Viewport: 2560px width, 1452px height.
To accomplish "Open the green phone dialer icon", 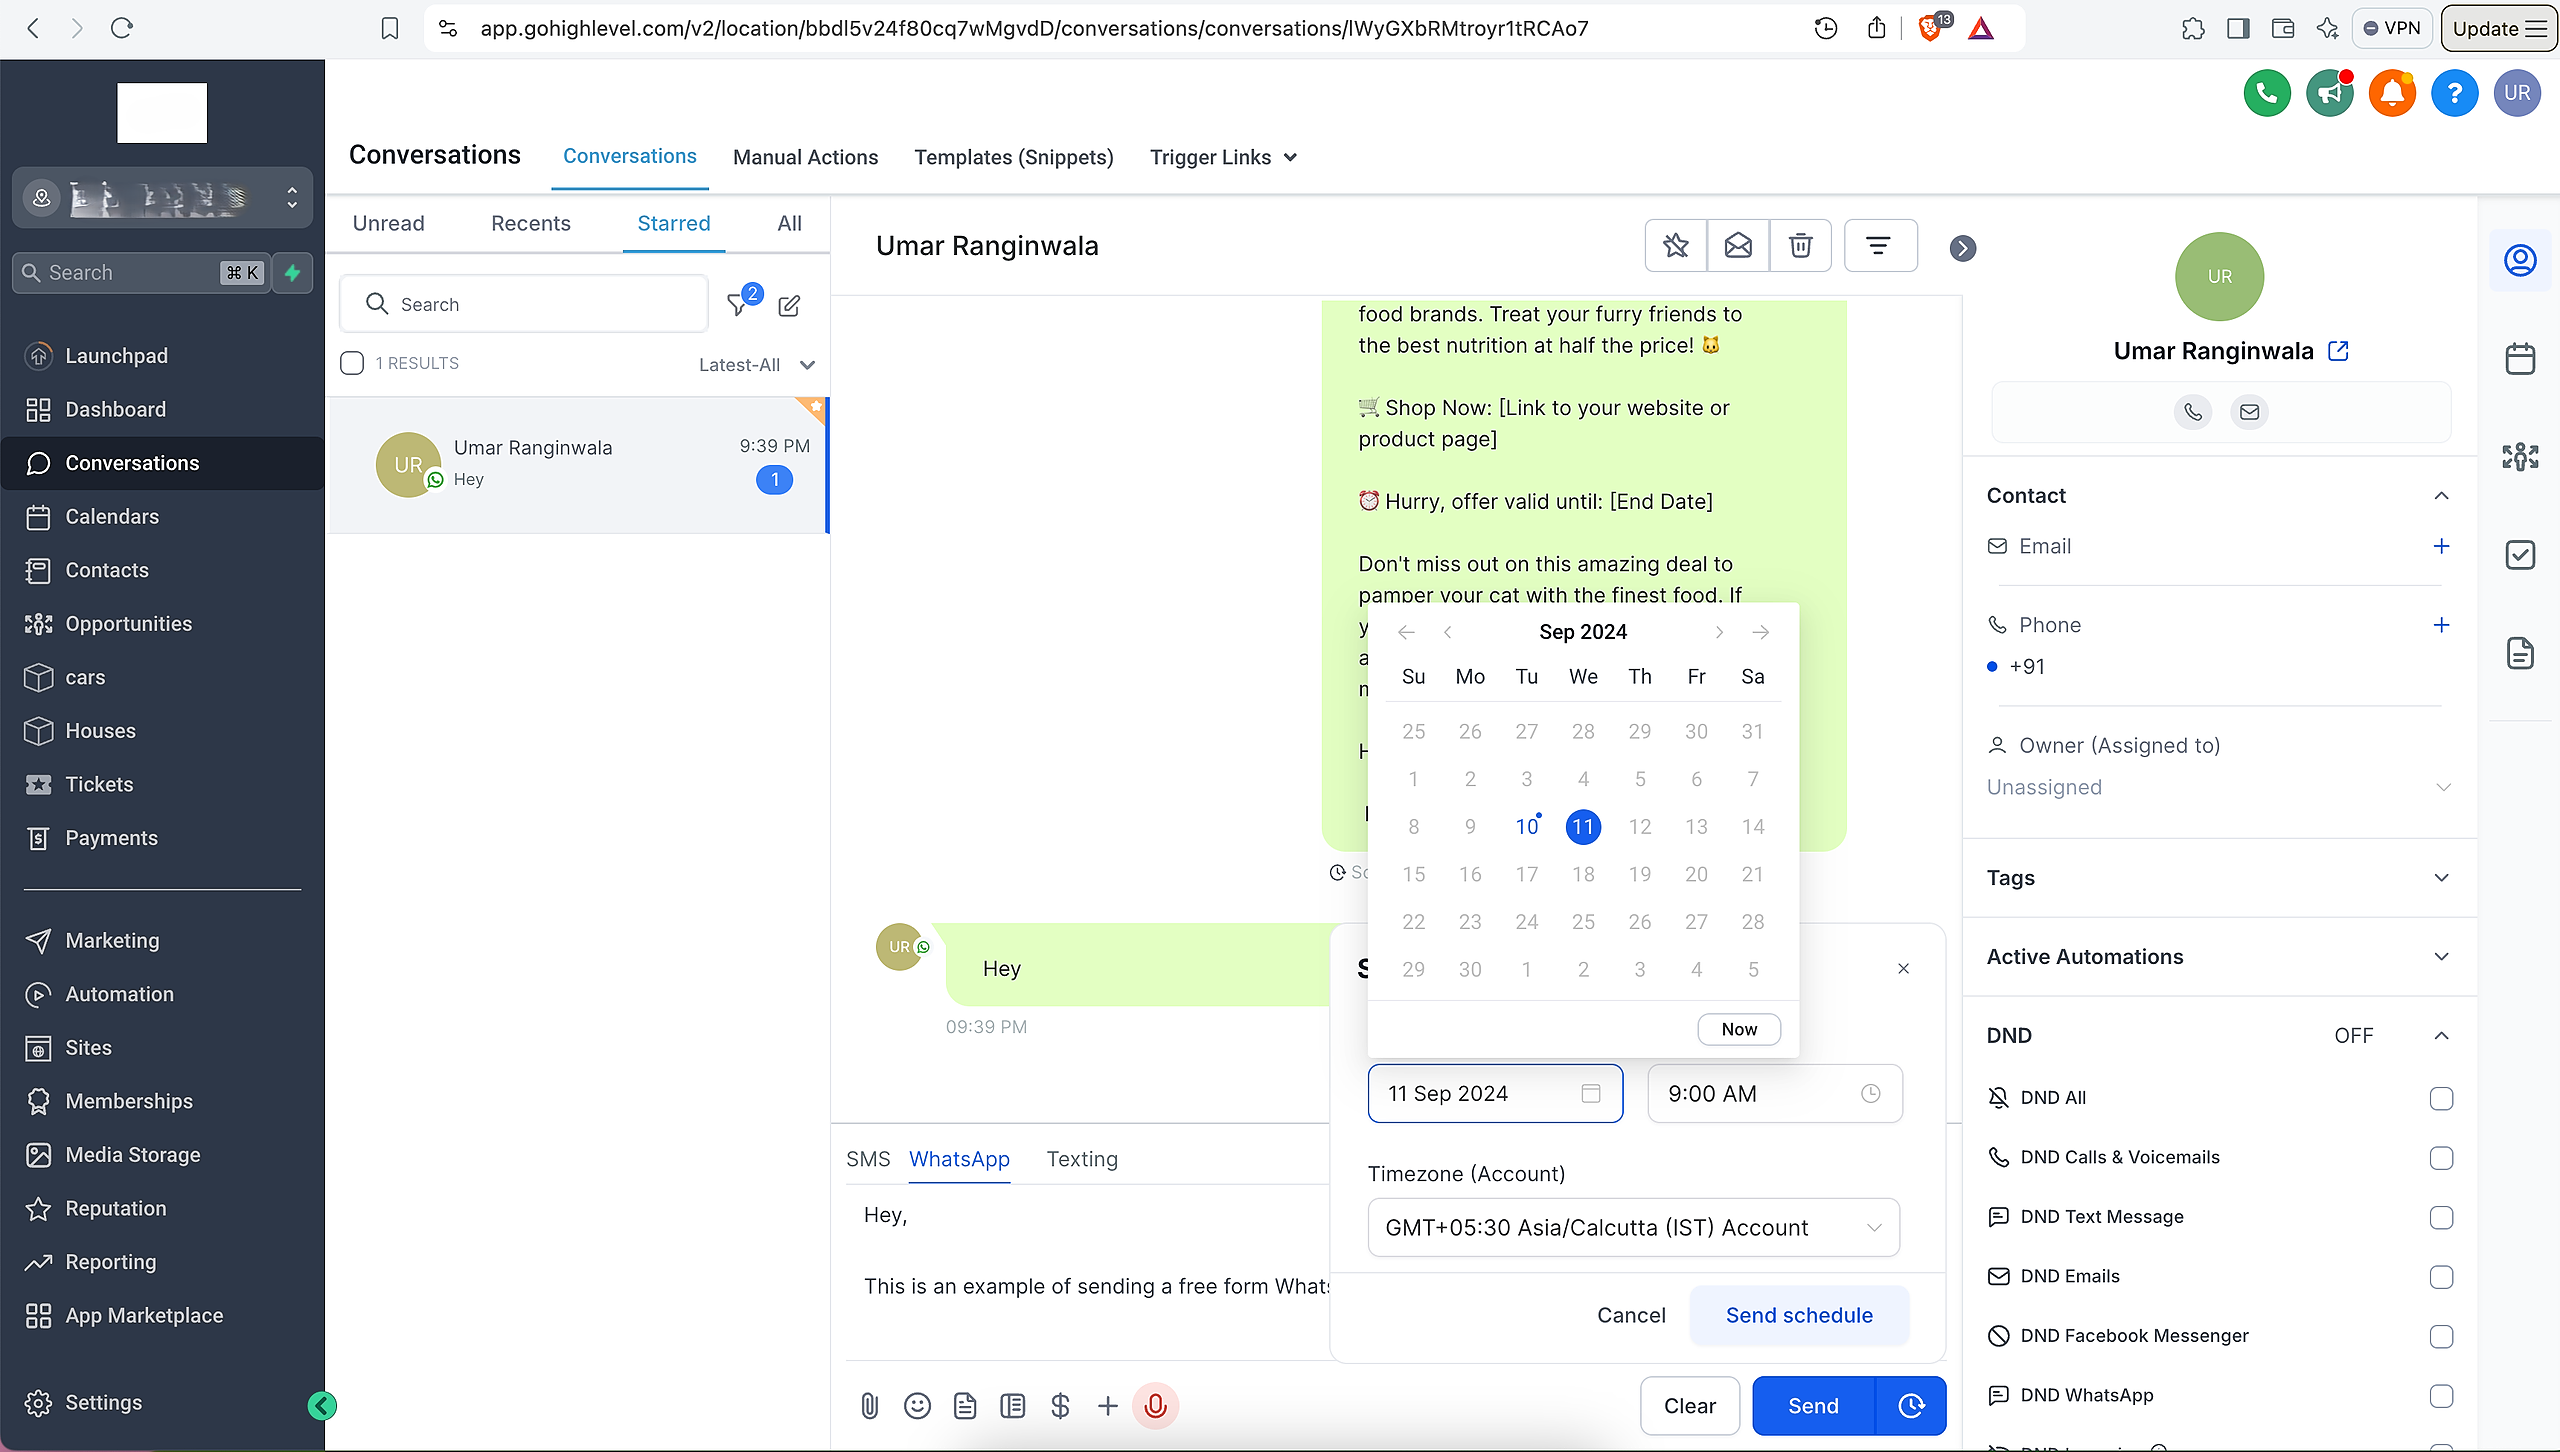I will click(x=2267, y=93).
